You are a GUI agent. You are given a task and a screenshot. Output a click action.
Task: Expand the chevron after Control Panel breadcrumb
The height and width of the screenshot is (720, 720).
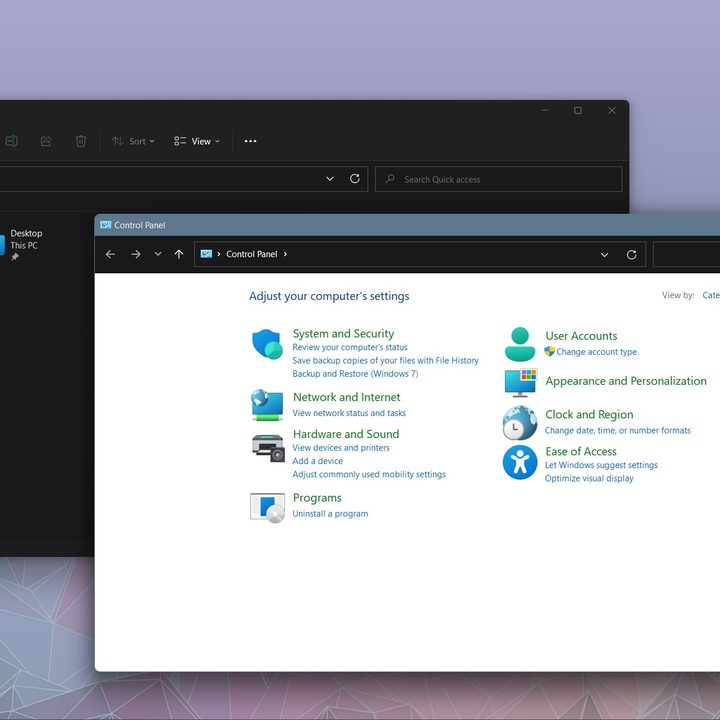point(285,254)
